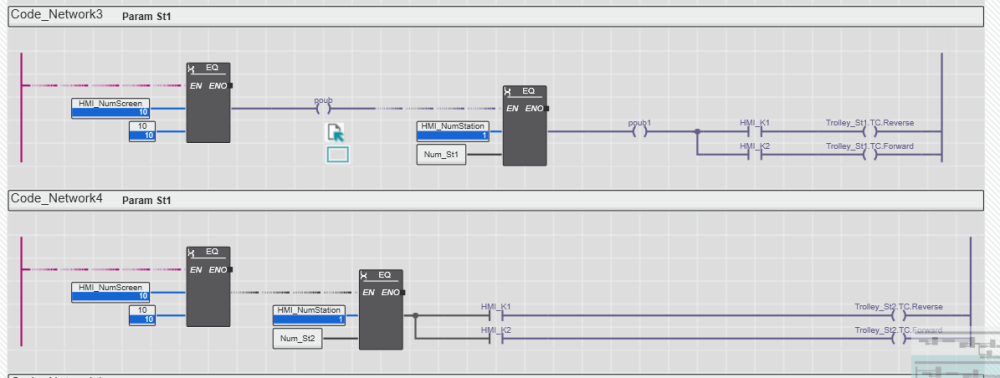
Task: Select the Trolley_St1.TC.Reverse coil
Action: 870,132
